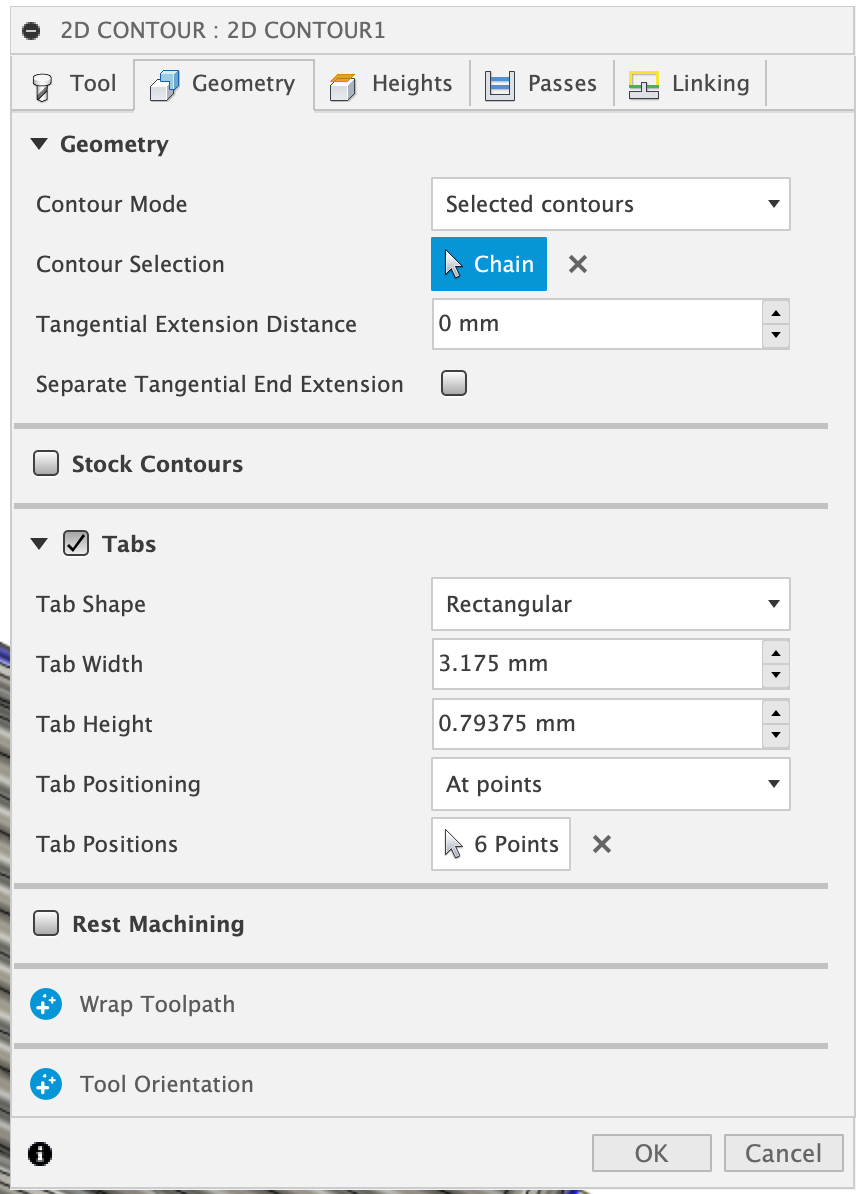Clear Contour Selection with the X icon
866x1194 pixels.
[578, 264]
